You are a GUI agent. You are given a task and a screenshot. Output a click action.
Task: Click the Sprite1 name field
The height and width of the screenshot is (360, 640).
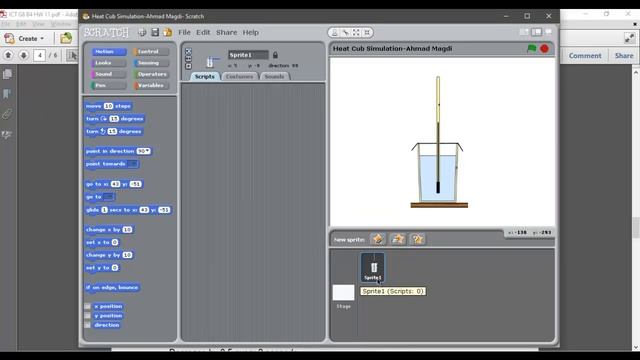click(x=248, y=55)
